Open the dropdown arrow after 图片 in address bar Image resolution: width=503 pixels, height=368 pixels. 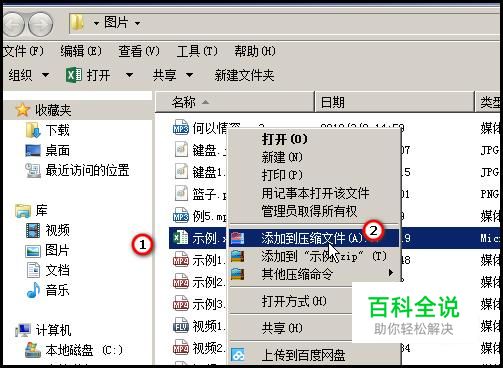click(x=137, y=23)
